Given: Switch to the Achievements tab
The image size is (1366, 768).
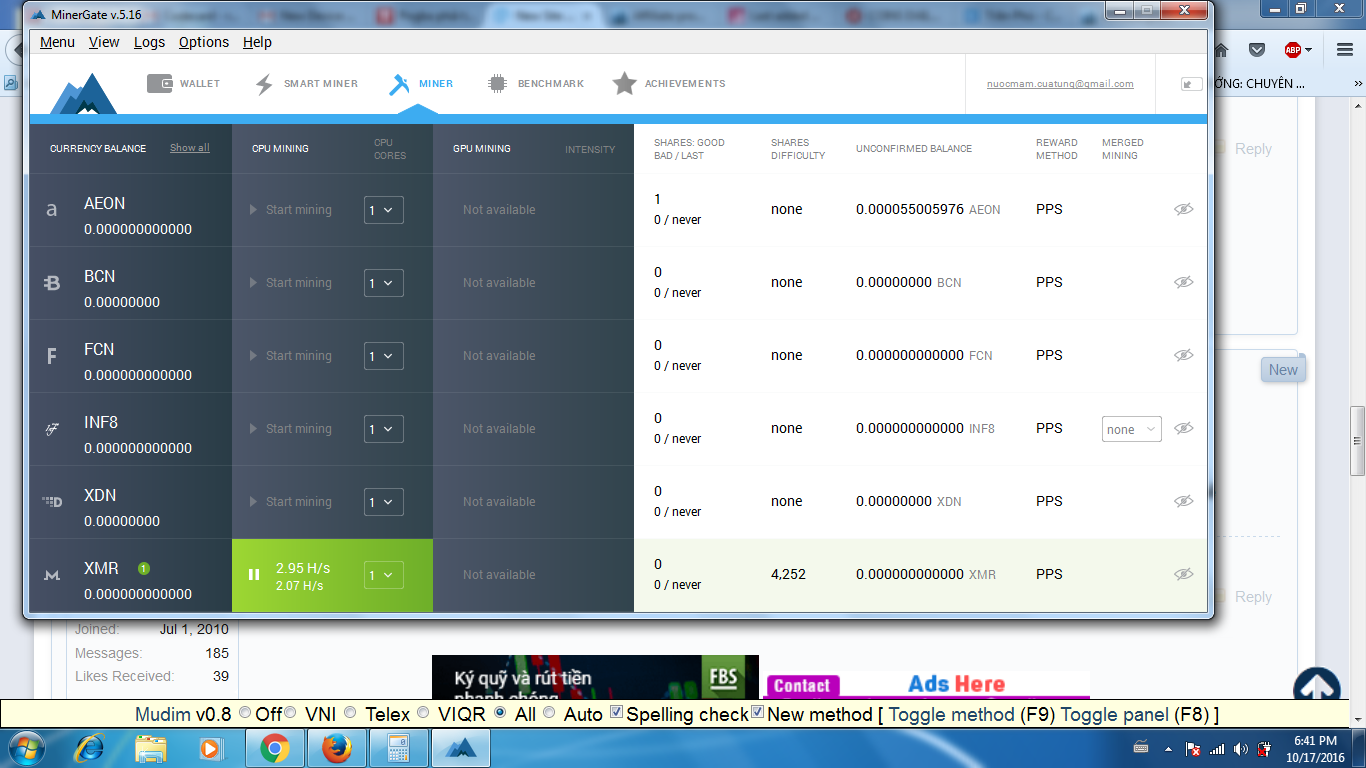Looking at the screenshot, I should [x=669, y=84].
